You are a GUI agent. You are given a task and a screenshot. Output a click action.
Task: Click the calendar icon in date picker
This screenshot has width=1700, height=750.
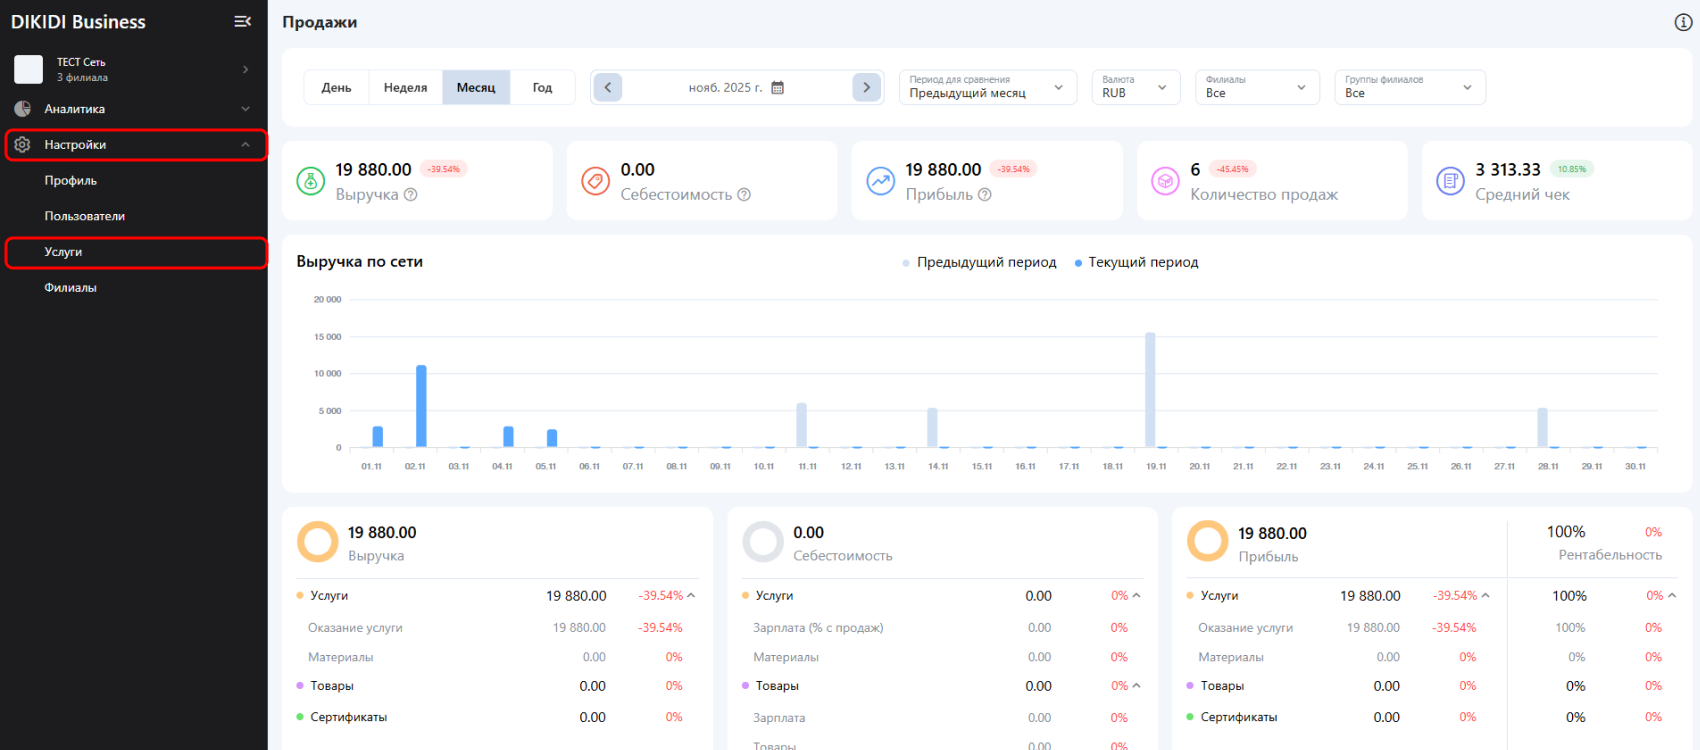(778, 88)
